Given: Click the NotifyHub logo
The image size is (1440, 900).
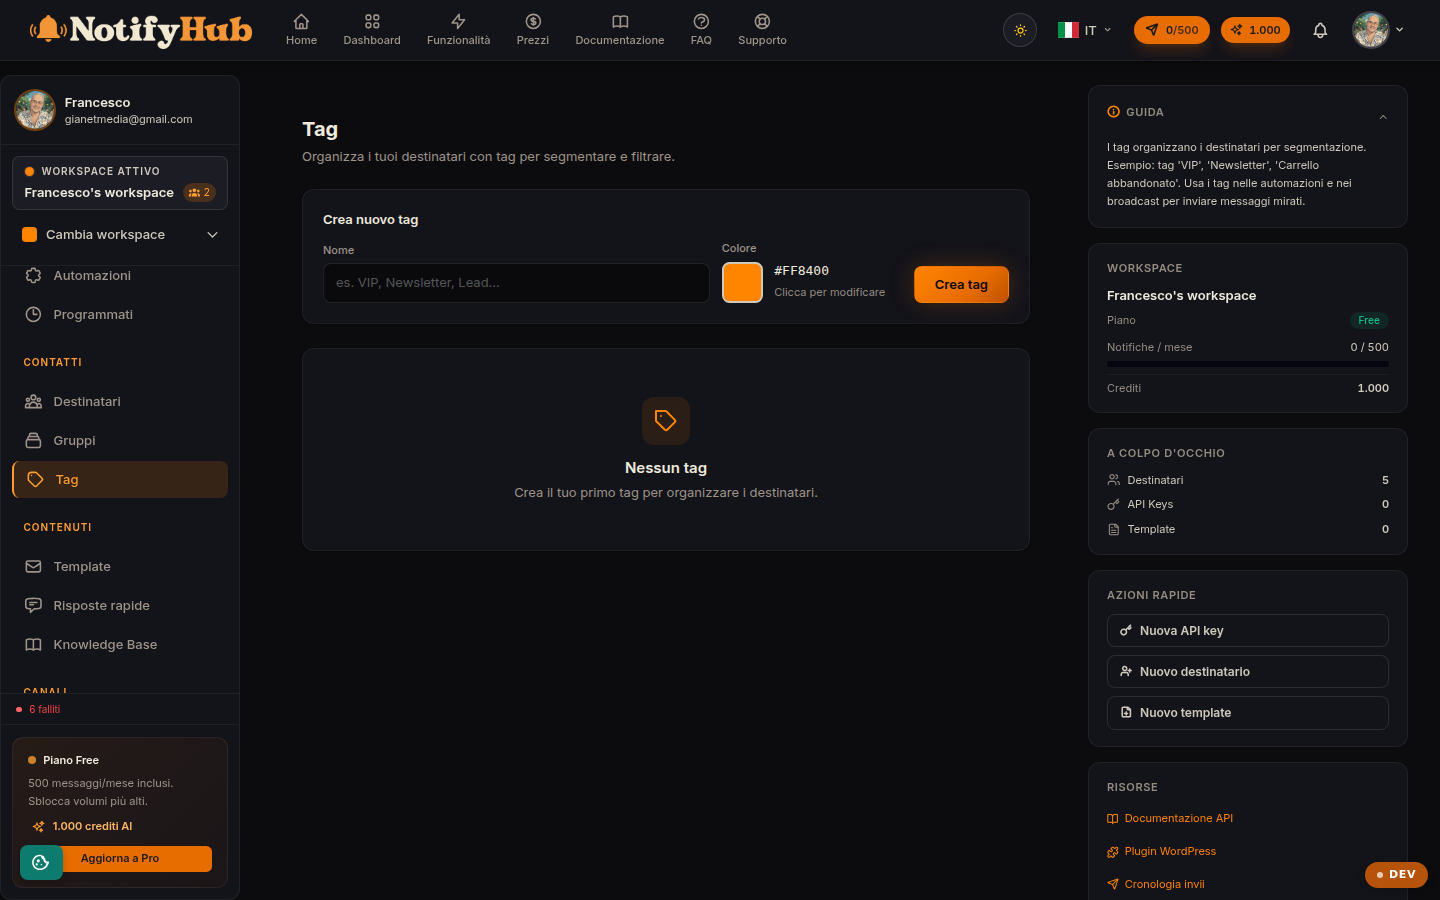Looking at the screenshot, I should (141, 30).
